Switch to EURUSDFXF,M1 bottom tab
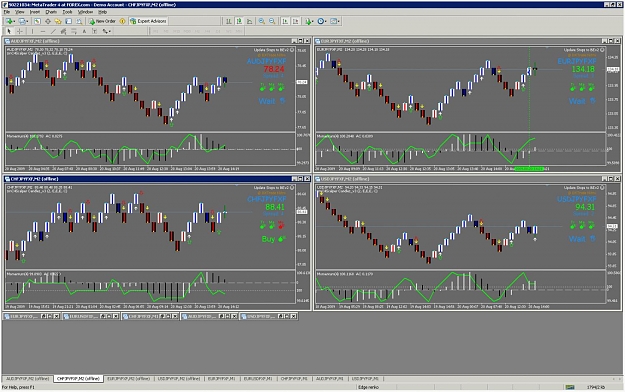625x392 pixels. tap(258, 378)
